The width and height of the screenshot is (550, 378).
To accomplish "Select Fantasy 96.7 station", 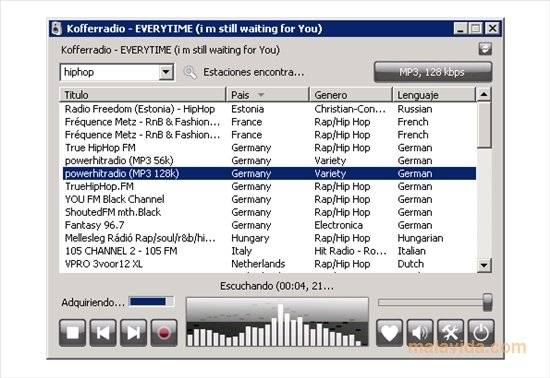I will click(x=269, y=225).
